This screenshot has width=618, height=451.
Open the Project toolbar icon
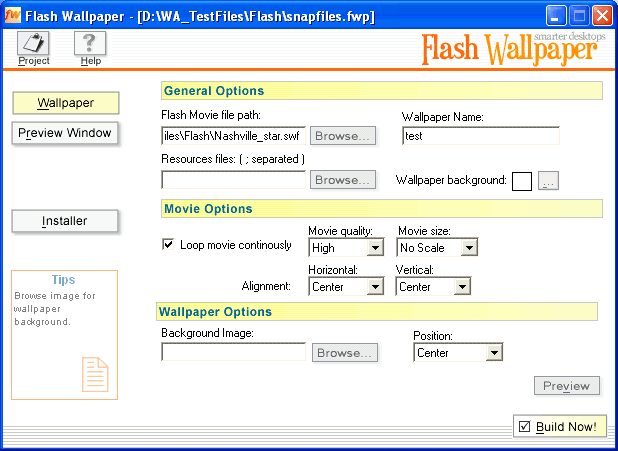(34, 44)
